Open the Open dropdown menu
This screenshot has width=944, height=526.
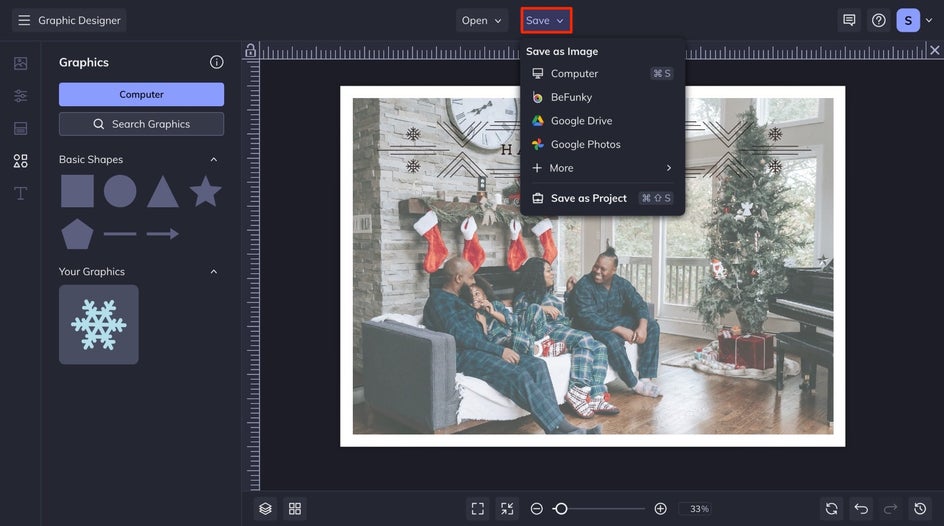481,20
